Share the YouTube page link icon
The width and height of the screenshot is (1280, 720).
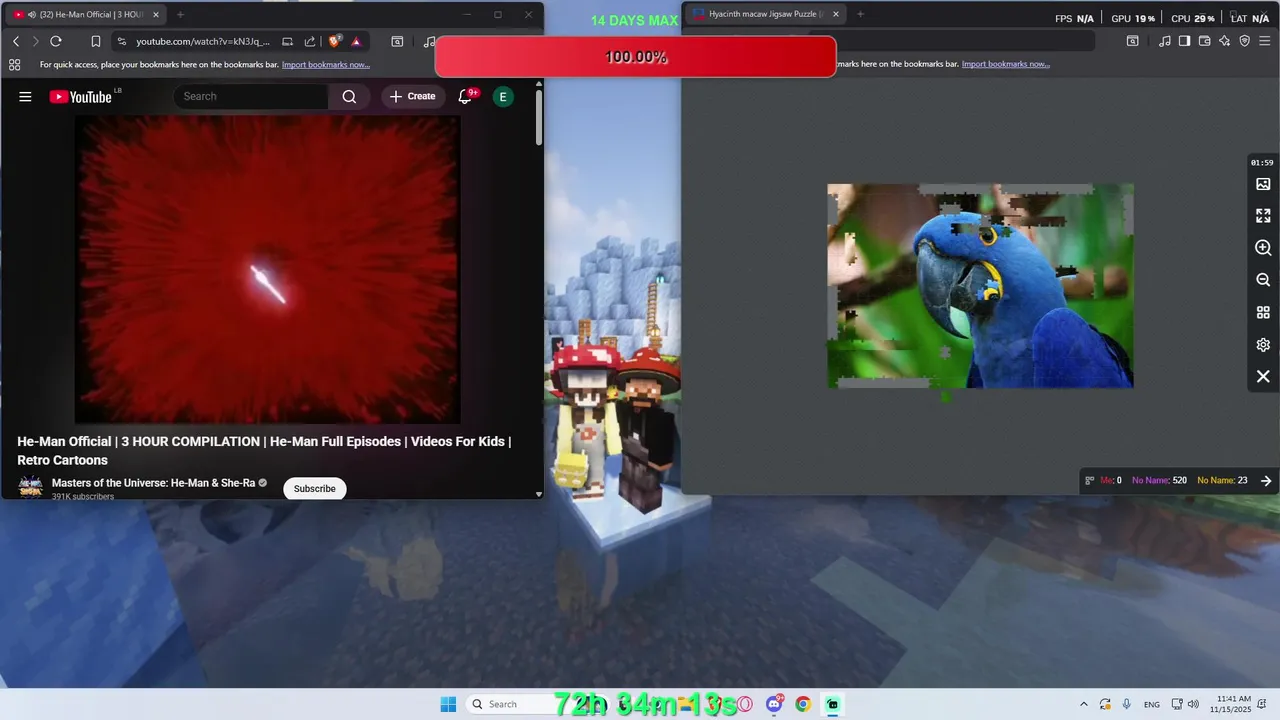click(310, 41)
